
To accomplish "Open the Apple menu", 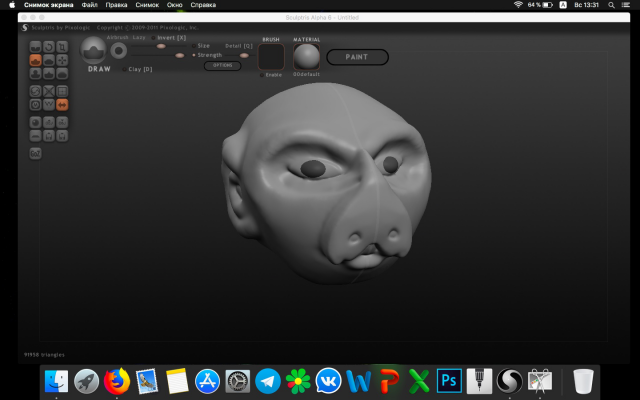I will (x=12, y=5).
